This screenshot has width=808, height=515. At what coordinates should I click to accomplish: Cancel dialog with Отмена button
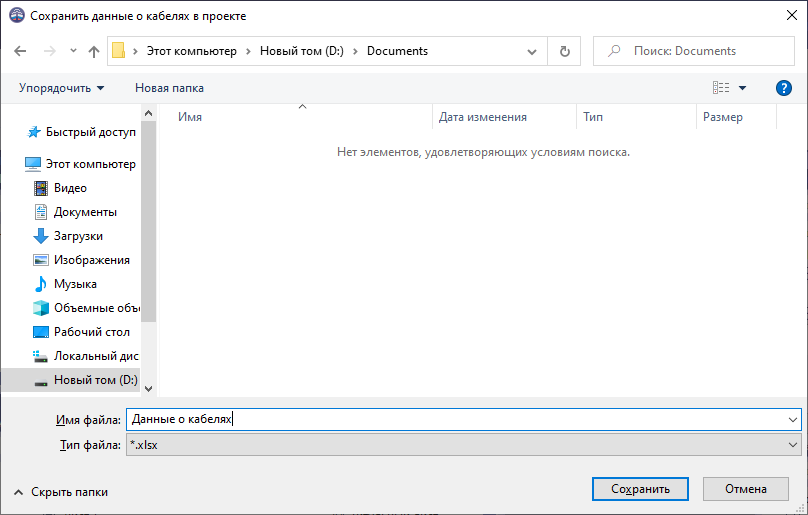745,489
